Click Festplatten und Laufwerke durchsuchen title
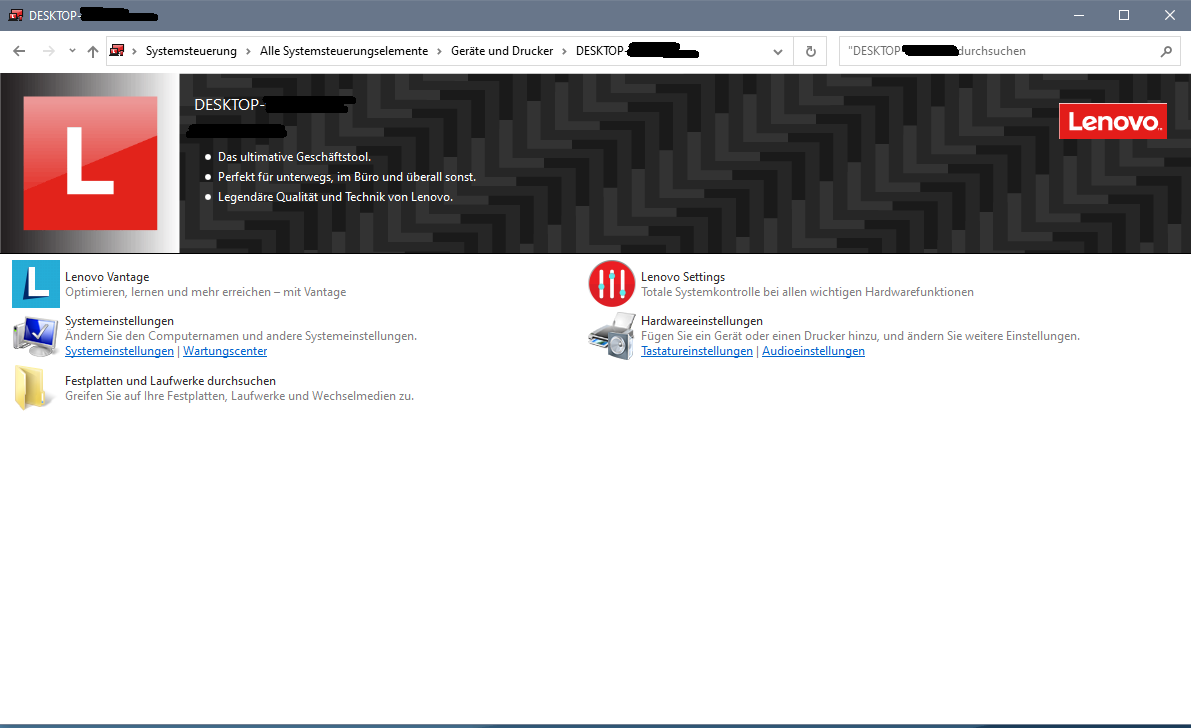 tap(170, 381)
